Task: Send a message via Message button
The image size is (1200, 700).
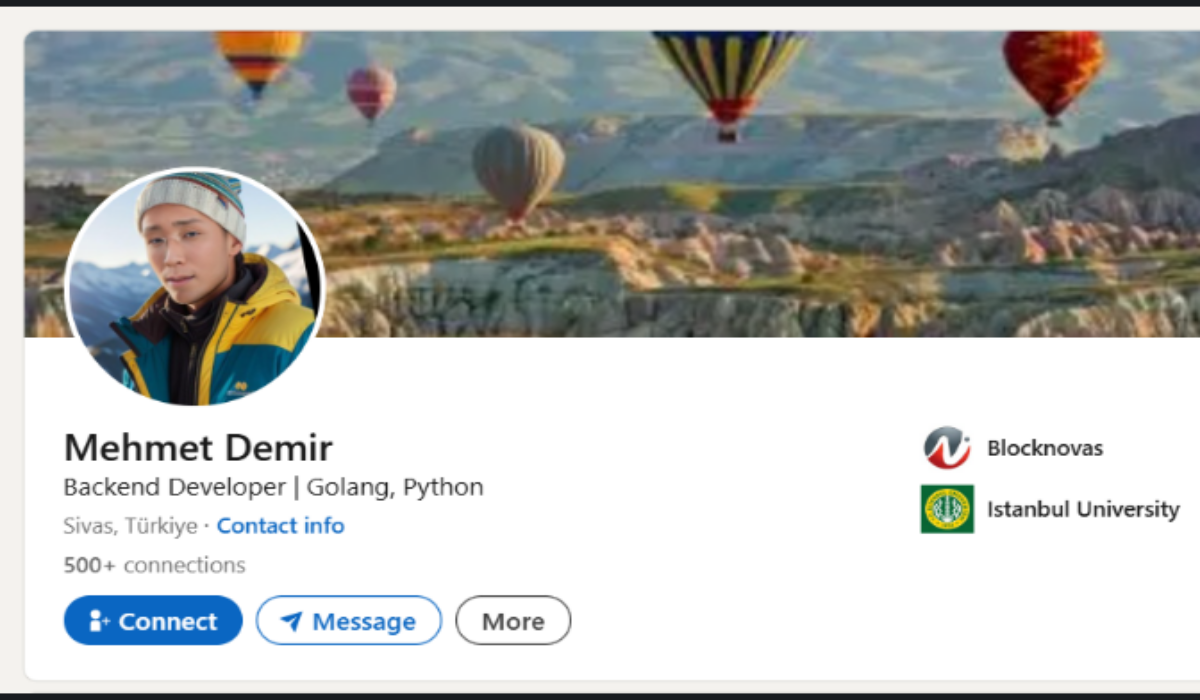Action: 349,621
